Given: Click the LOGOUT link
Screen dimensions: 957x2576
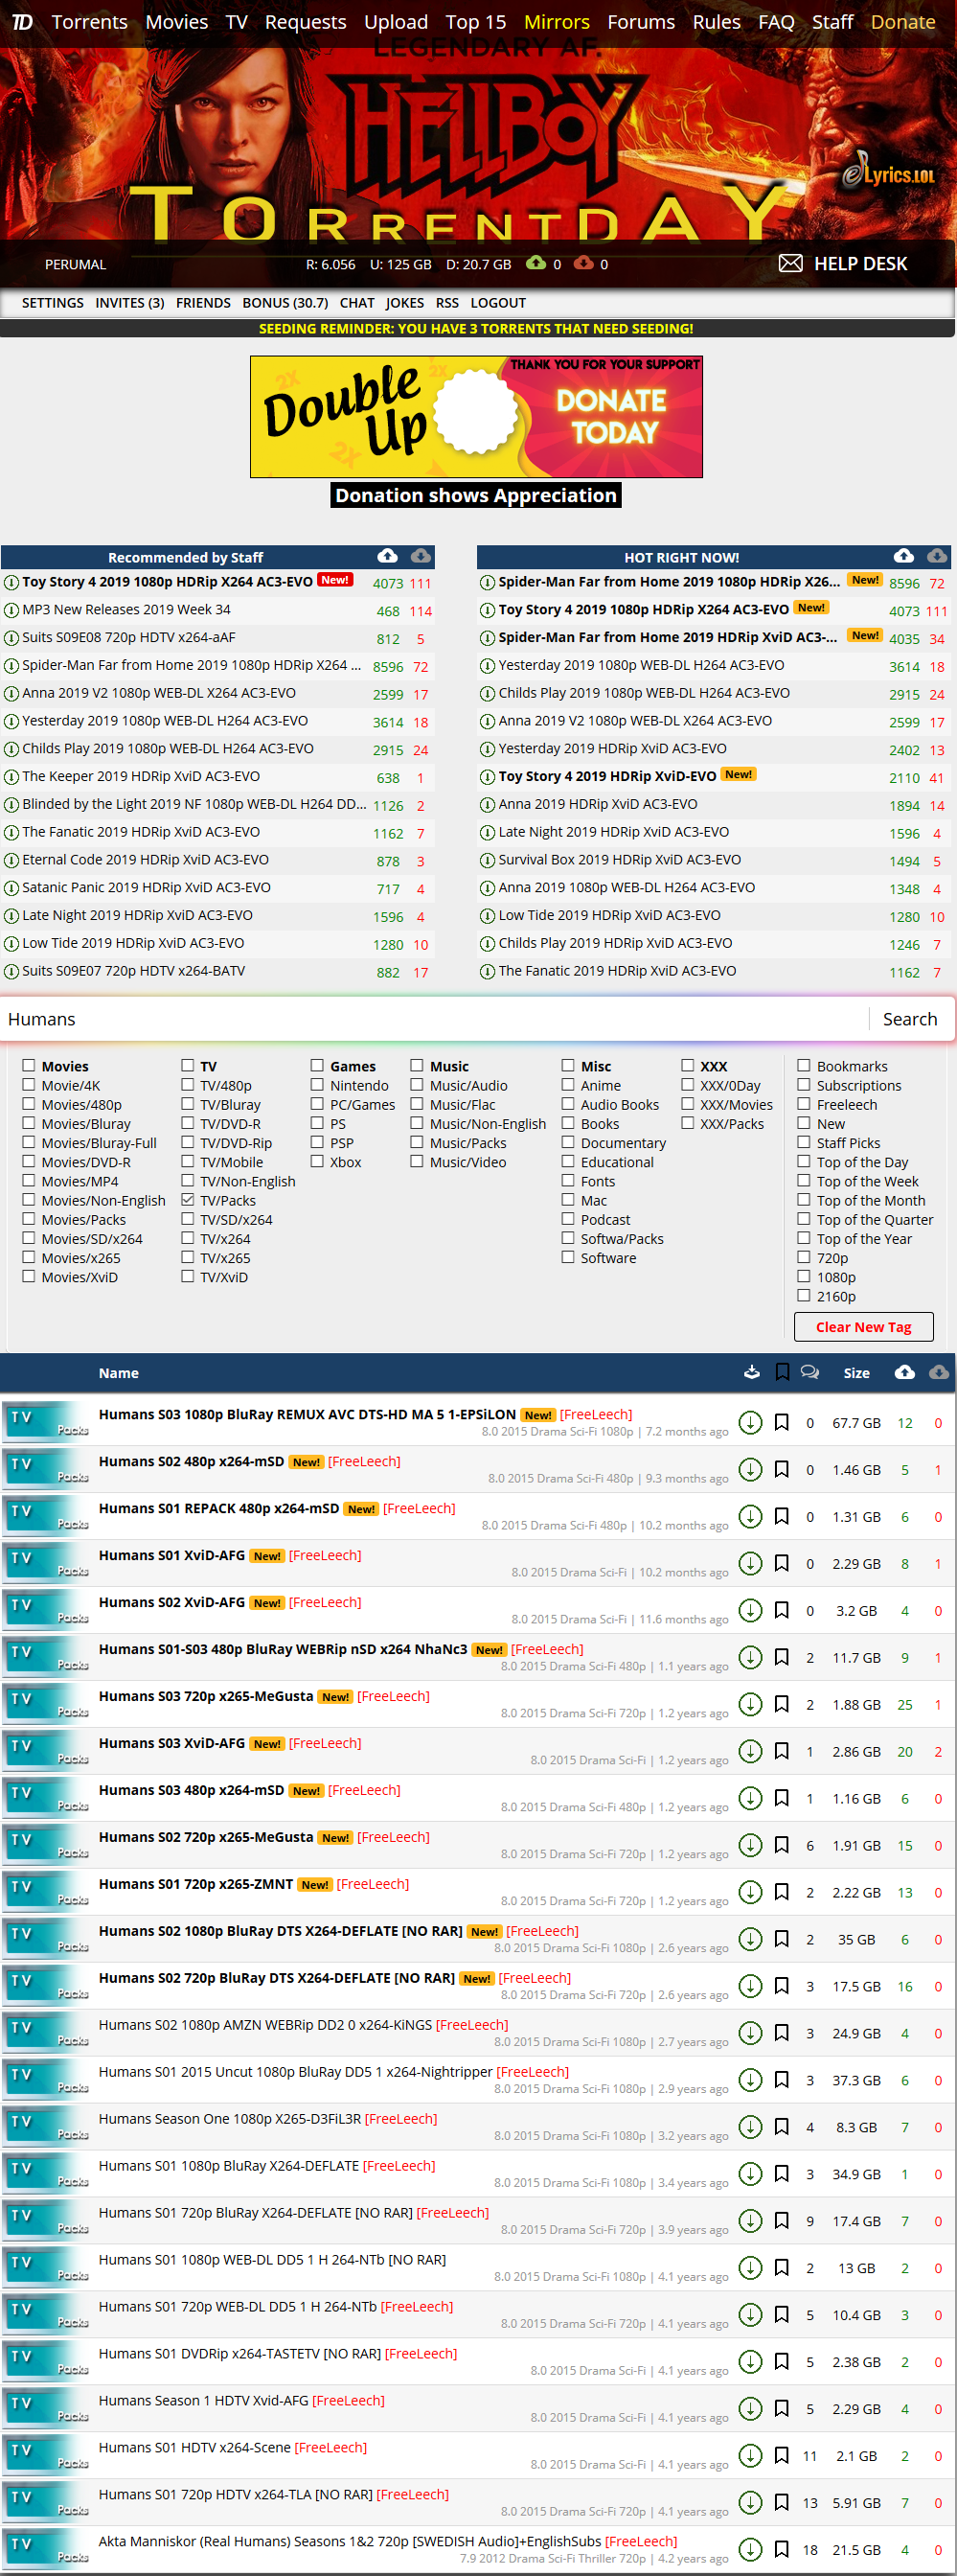Looking at the screenshot, I should tap(498, 303).
